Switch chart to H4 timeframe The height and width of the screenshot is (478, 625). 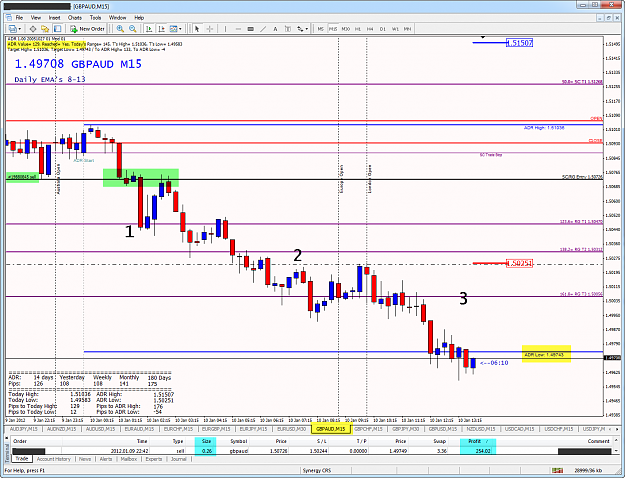(370, 29)
